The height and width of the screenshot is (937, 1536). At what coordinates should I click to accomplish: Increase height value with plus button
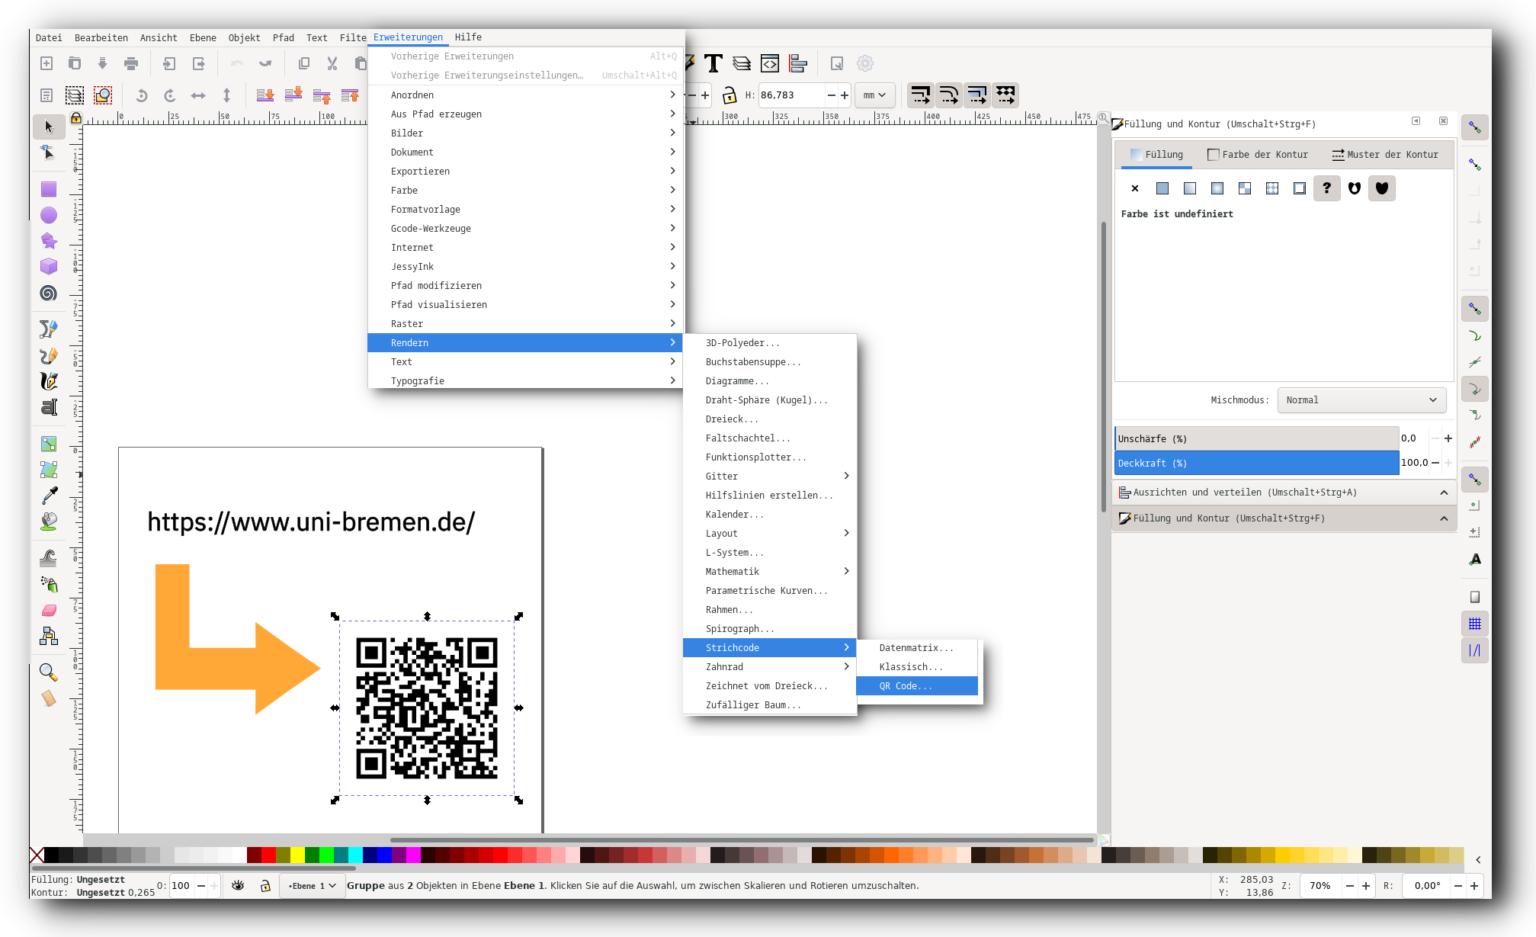pos(844,96)
